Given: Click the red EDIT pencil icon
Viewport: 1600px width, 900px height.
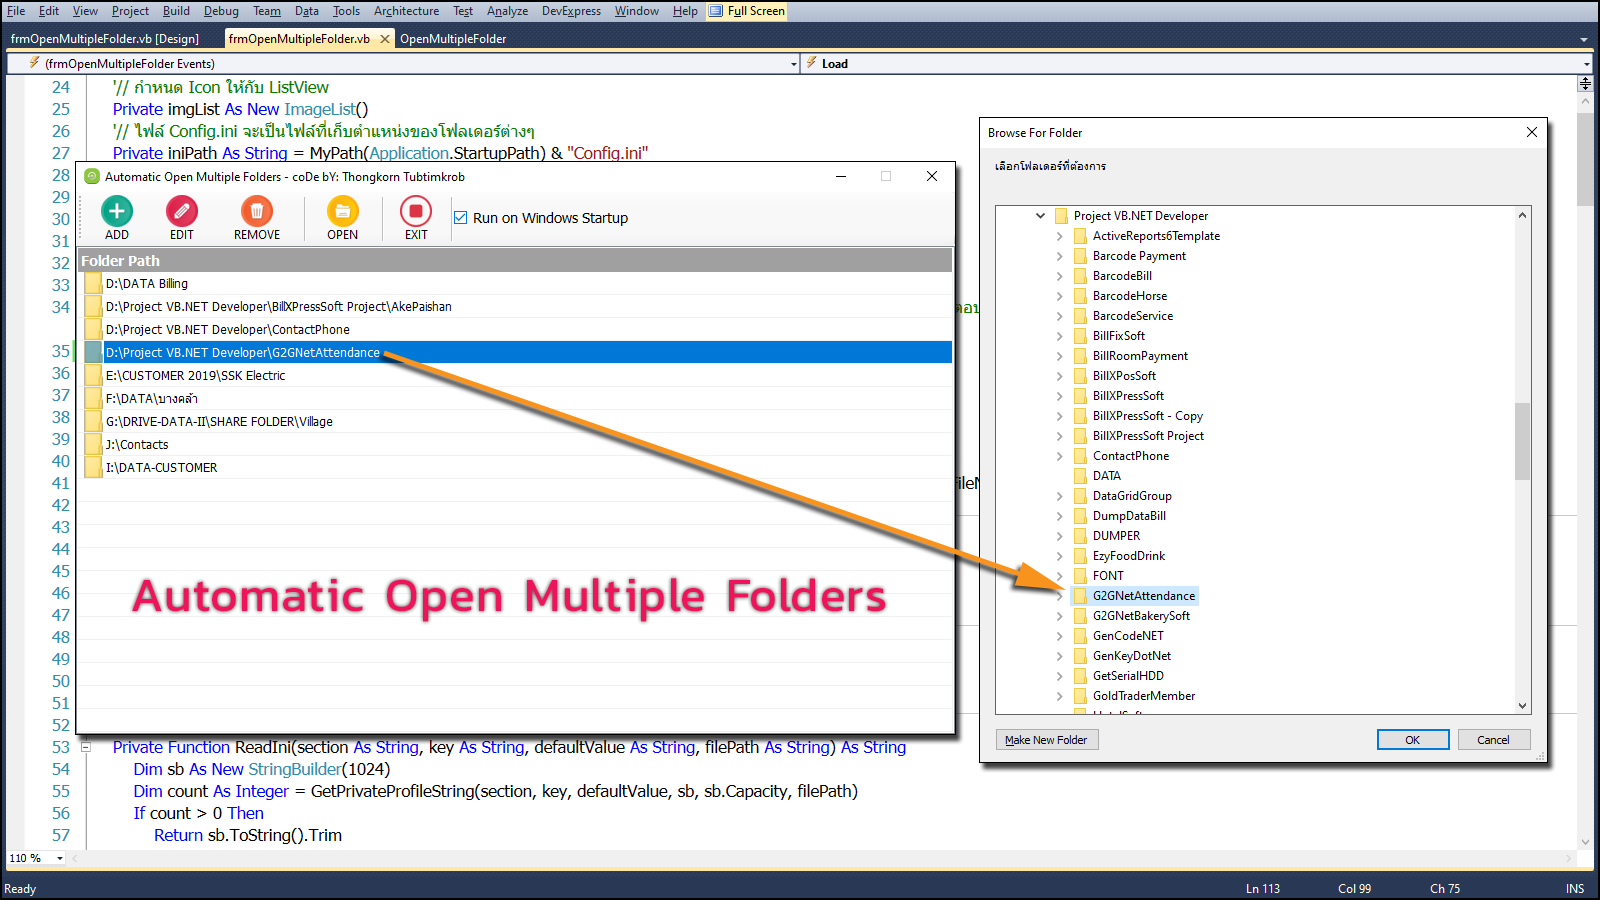Looking at the screenshot, I should point(182,211).
